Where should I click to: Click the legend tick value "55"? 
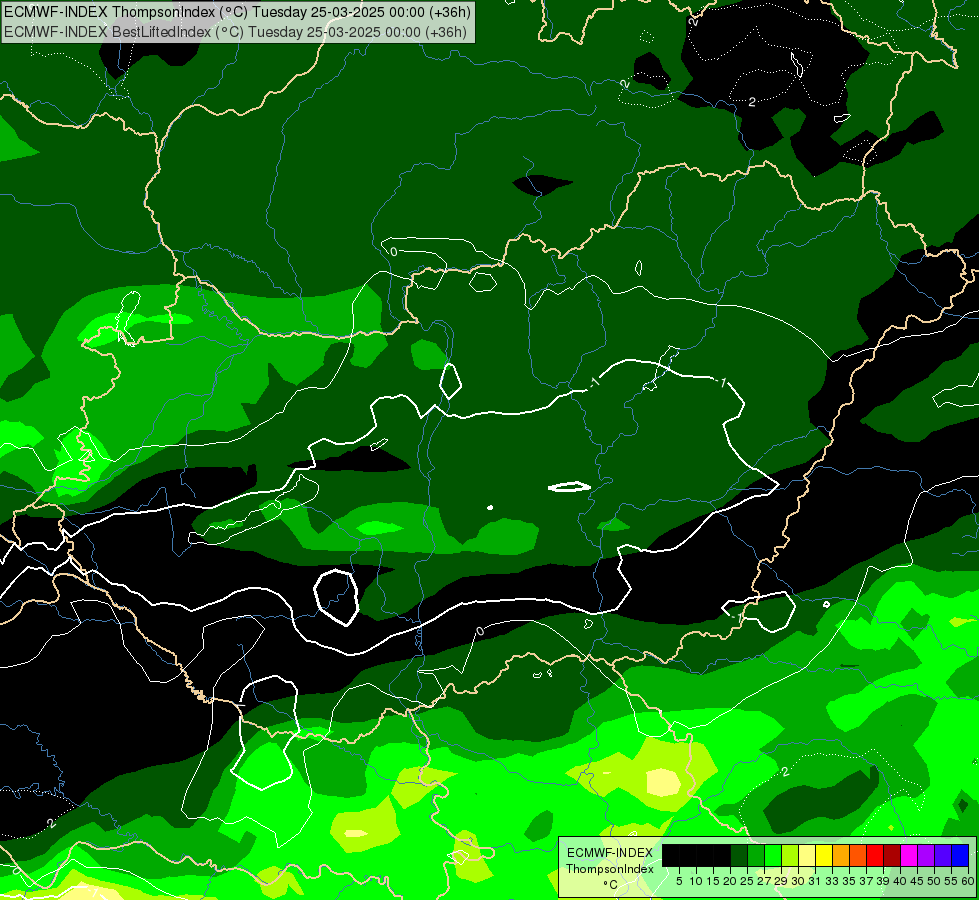[952, 881]
